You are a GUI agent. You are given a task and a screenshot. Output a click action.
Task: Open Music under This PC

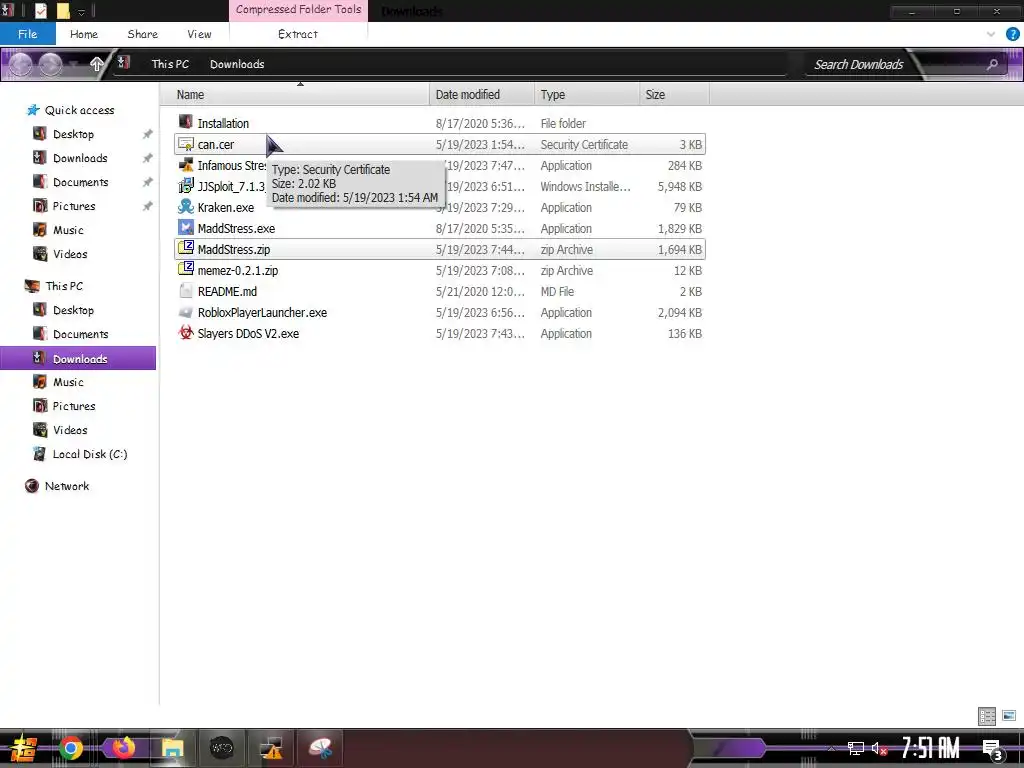(68, 382)
